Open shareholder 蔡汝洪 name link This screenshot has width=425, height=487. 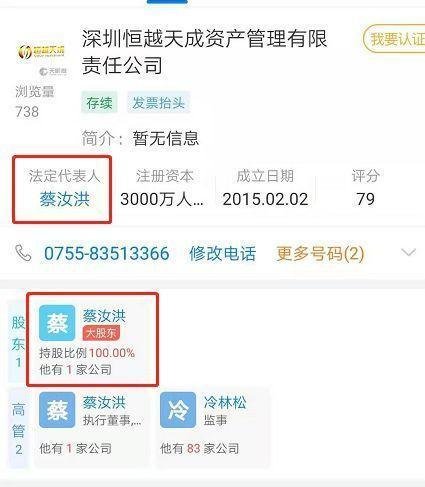tap(104, 315)
